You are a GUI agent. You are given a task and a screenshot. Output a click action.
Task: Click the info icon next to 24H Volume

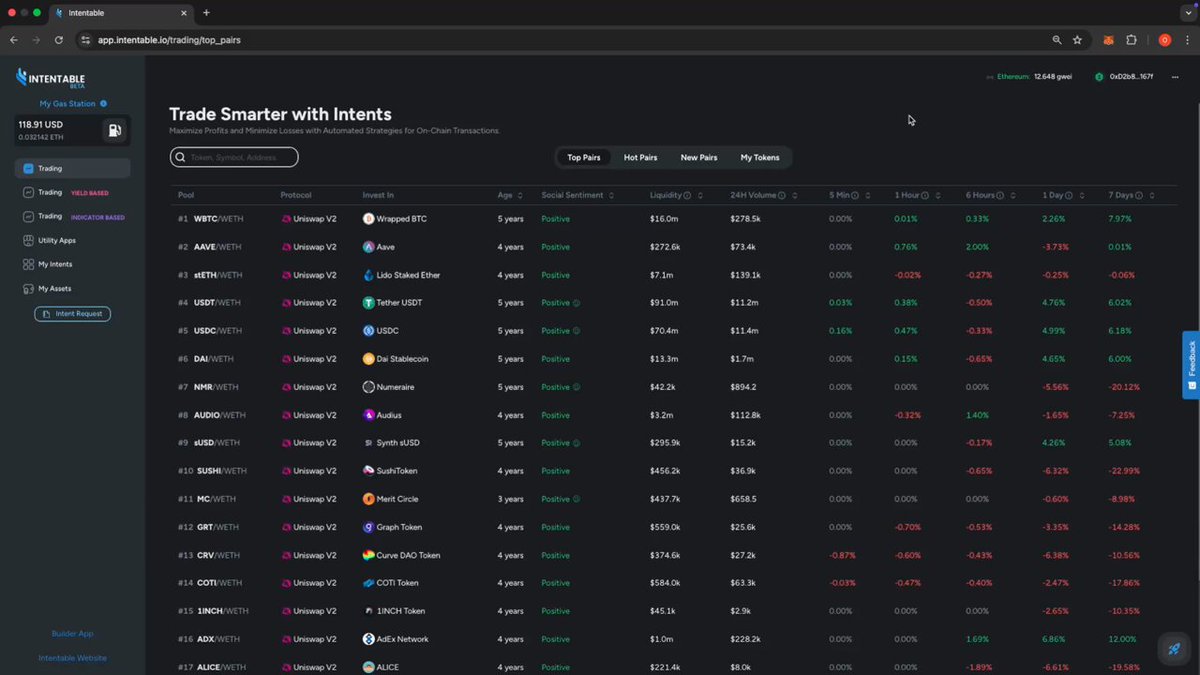[x=782, y=196]
